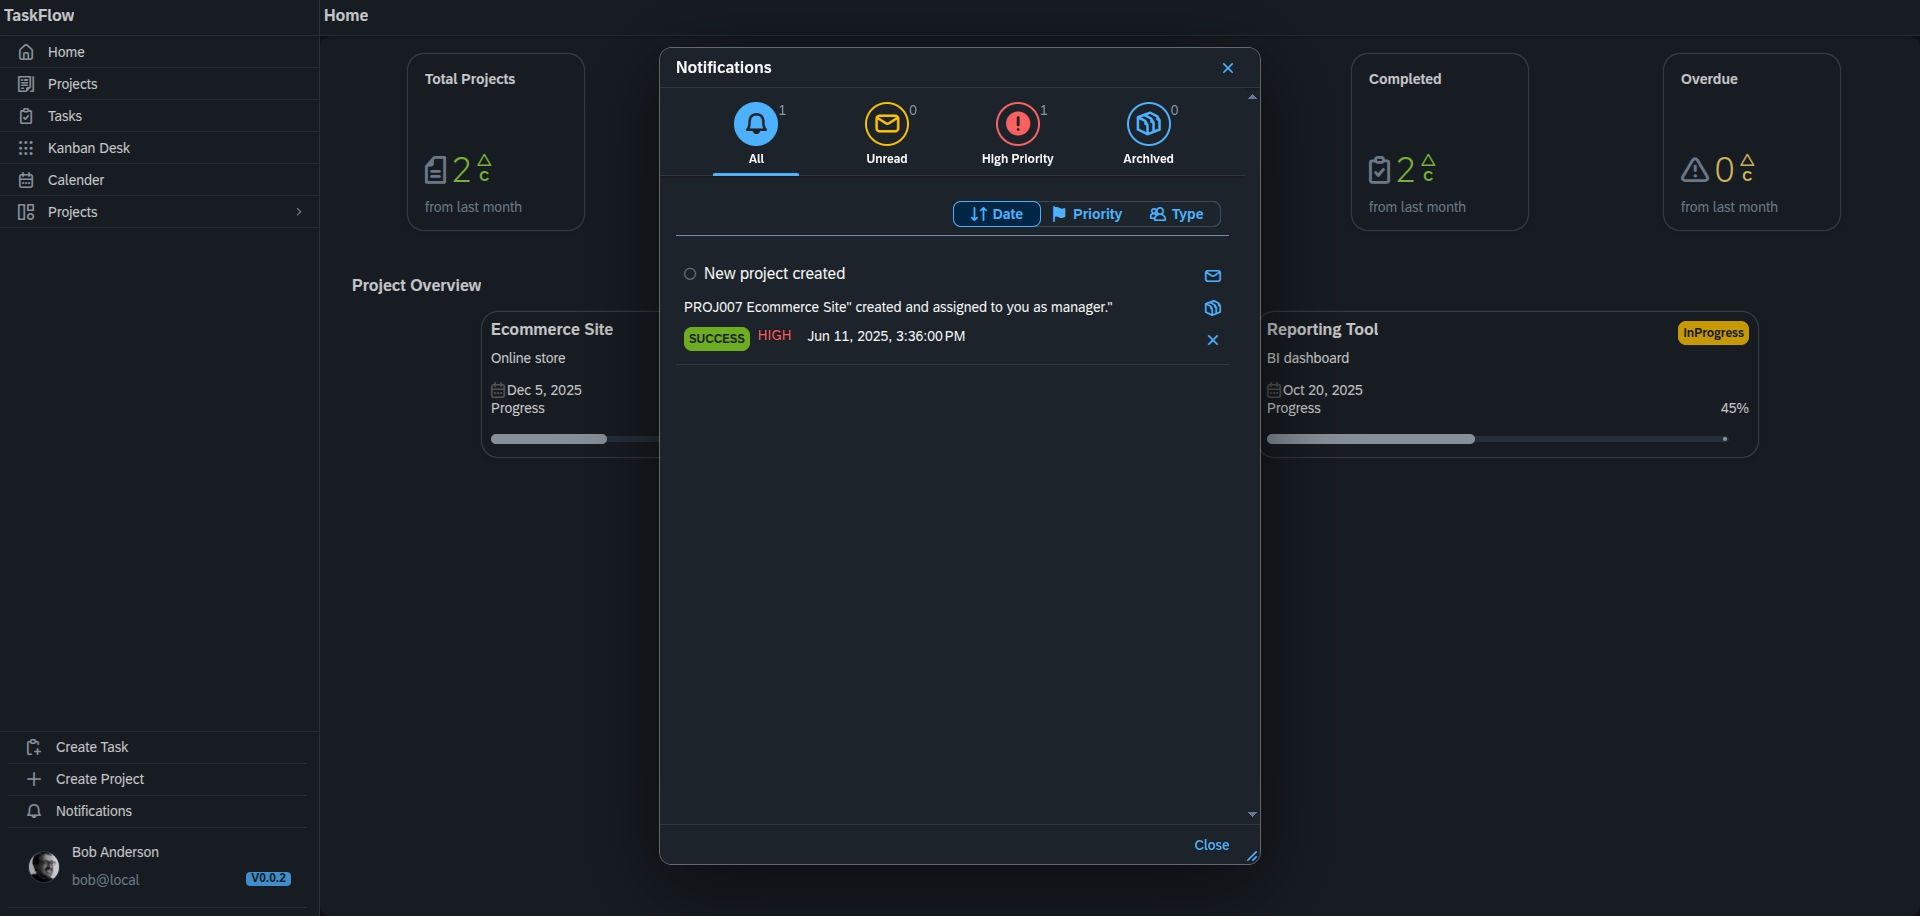Sort notifications by Date
The image size is (1920, 916).
[996, 214]
